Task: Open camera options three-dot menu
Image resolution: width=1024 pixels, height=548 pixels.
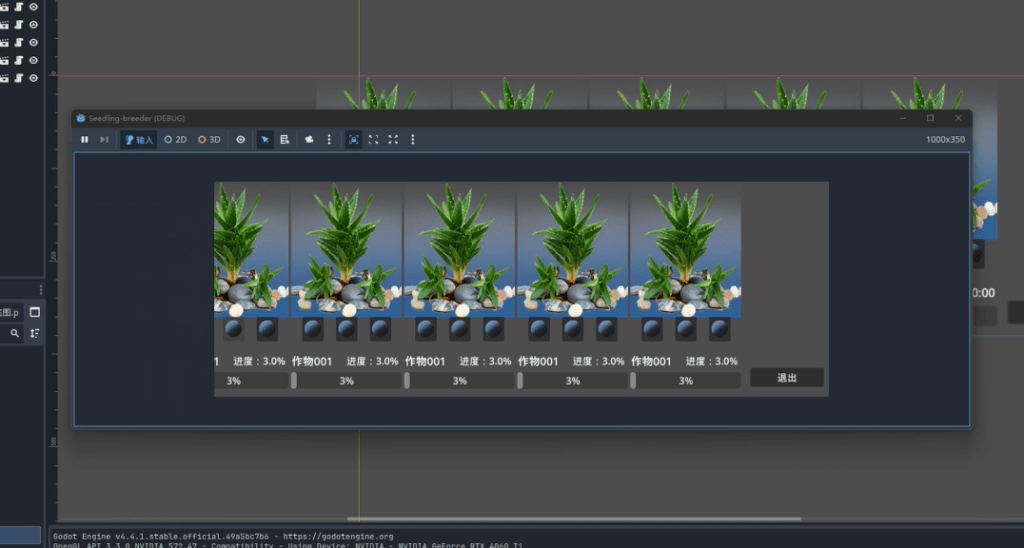Action: click(x=329, y=140)
